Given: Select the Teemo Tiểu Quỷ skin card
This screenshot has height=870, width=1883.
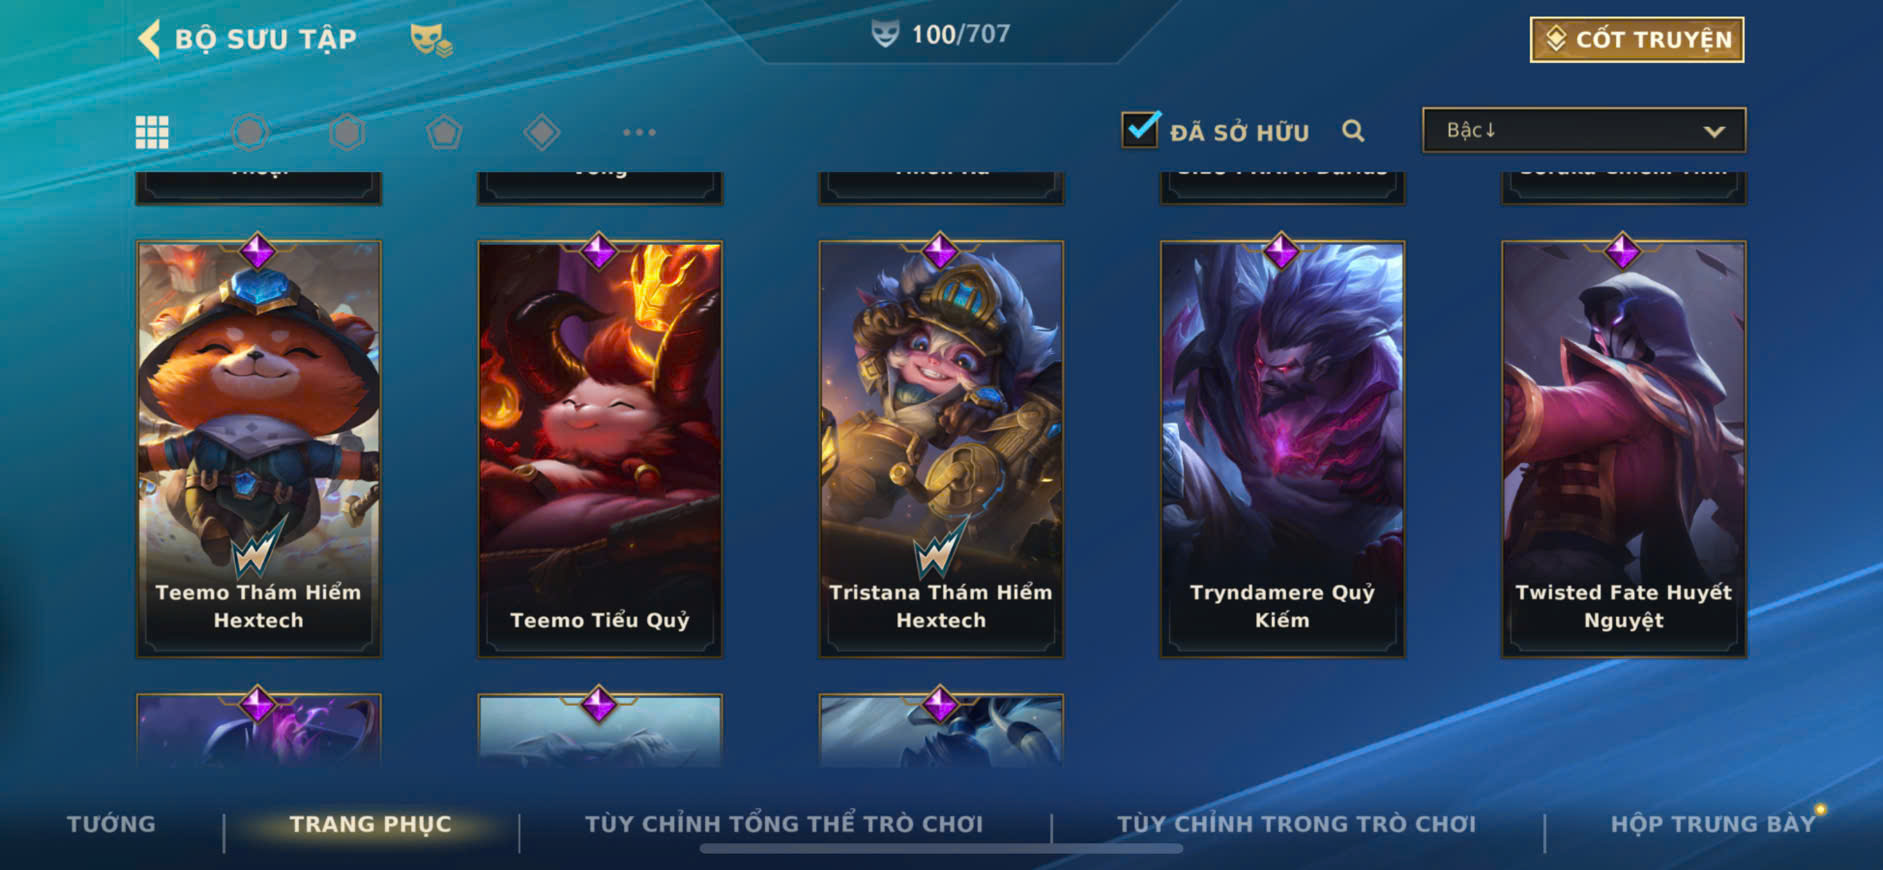Looking at the screenshot, I should [600, 448].
